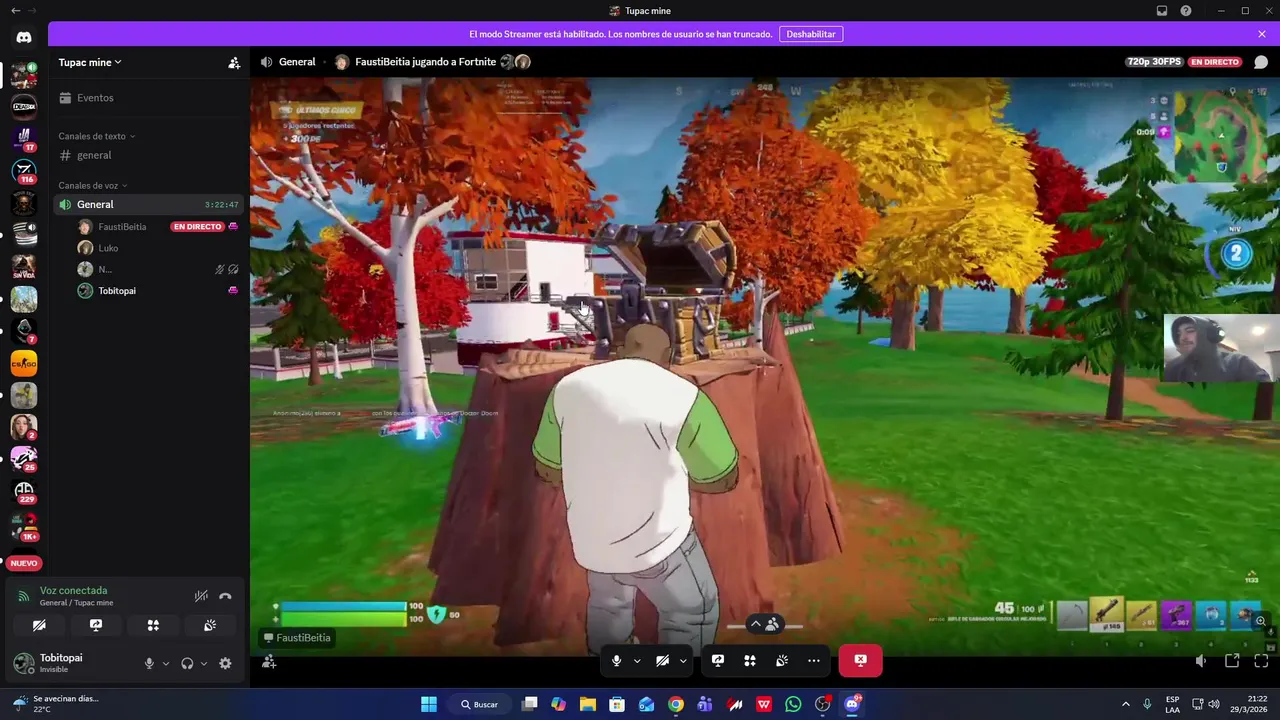Select the General voice channel
This screenshot has width=1280, height=720.
[x=148, y=204]
